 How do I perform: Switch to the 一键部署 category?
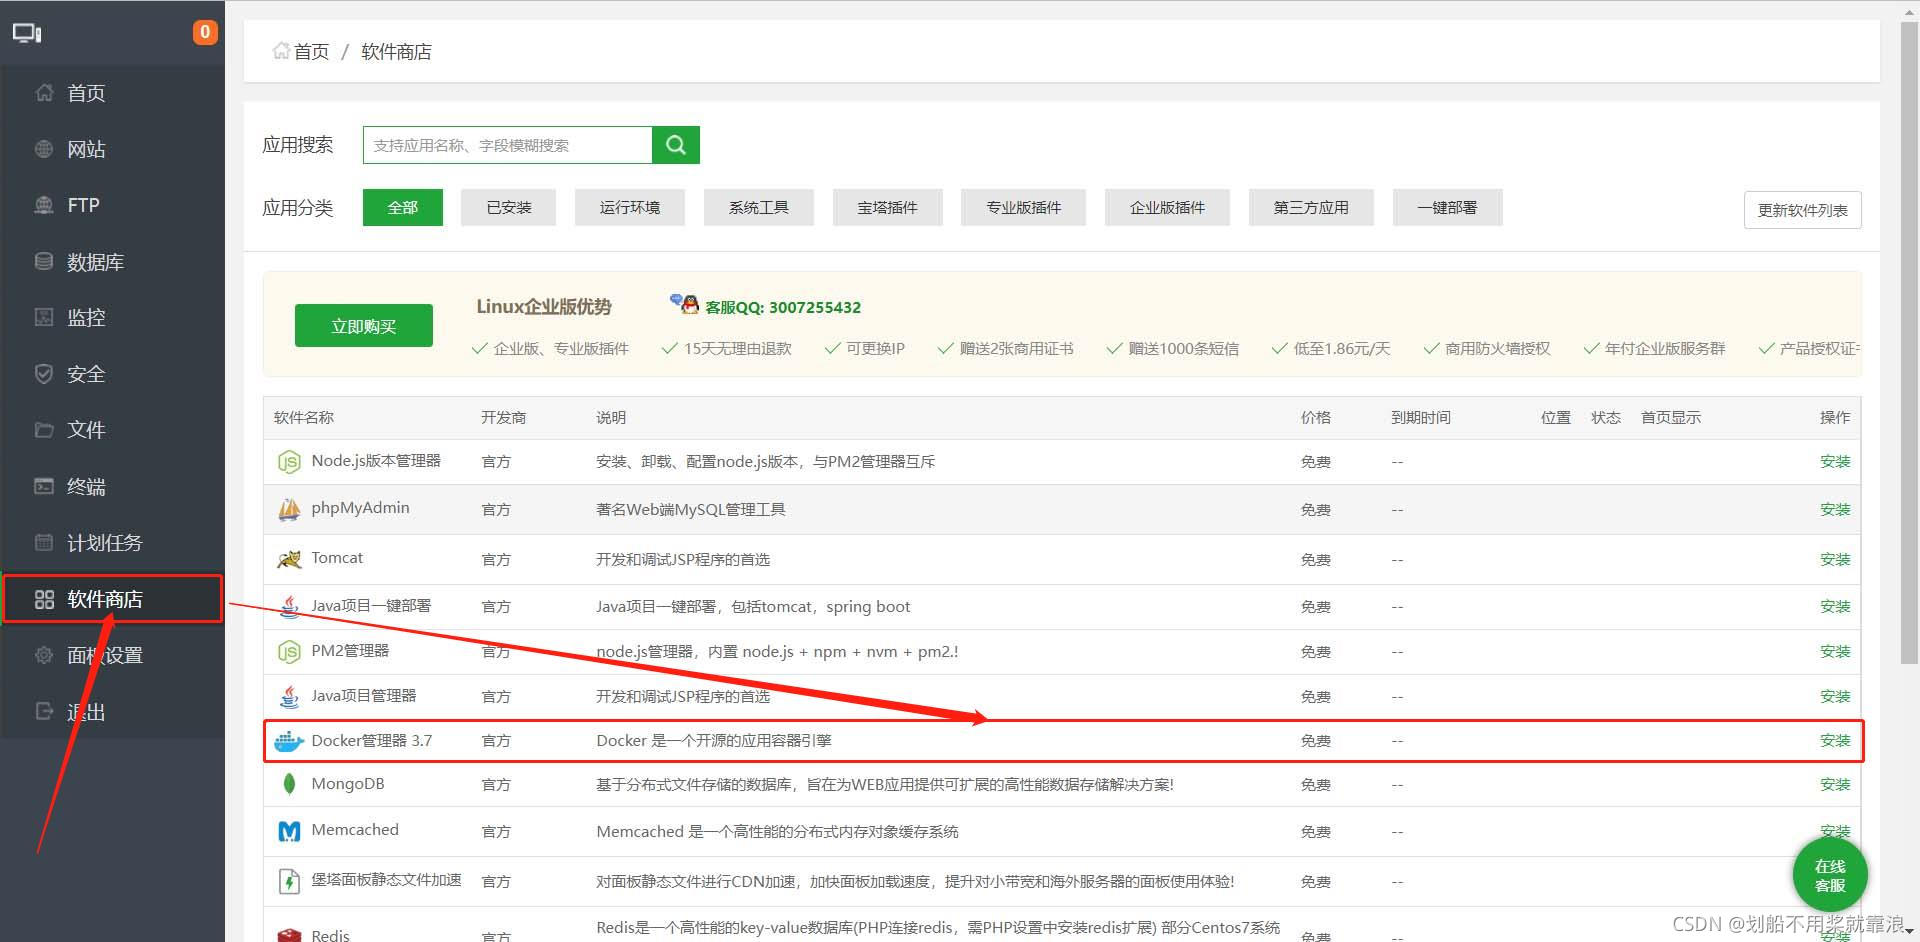(x=1446, y=208)
